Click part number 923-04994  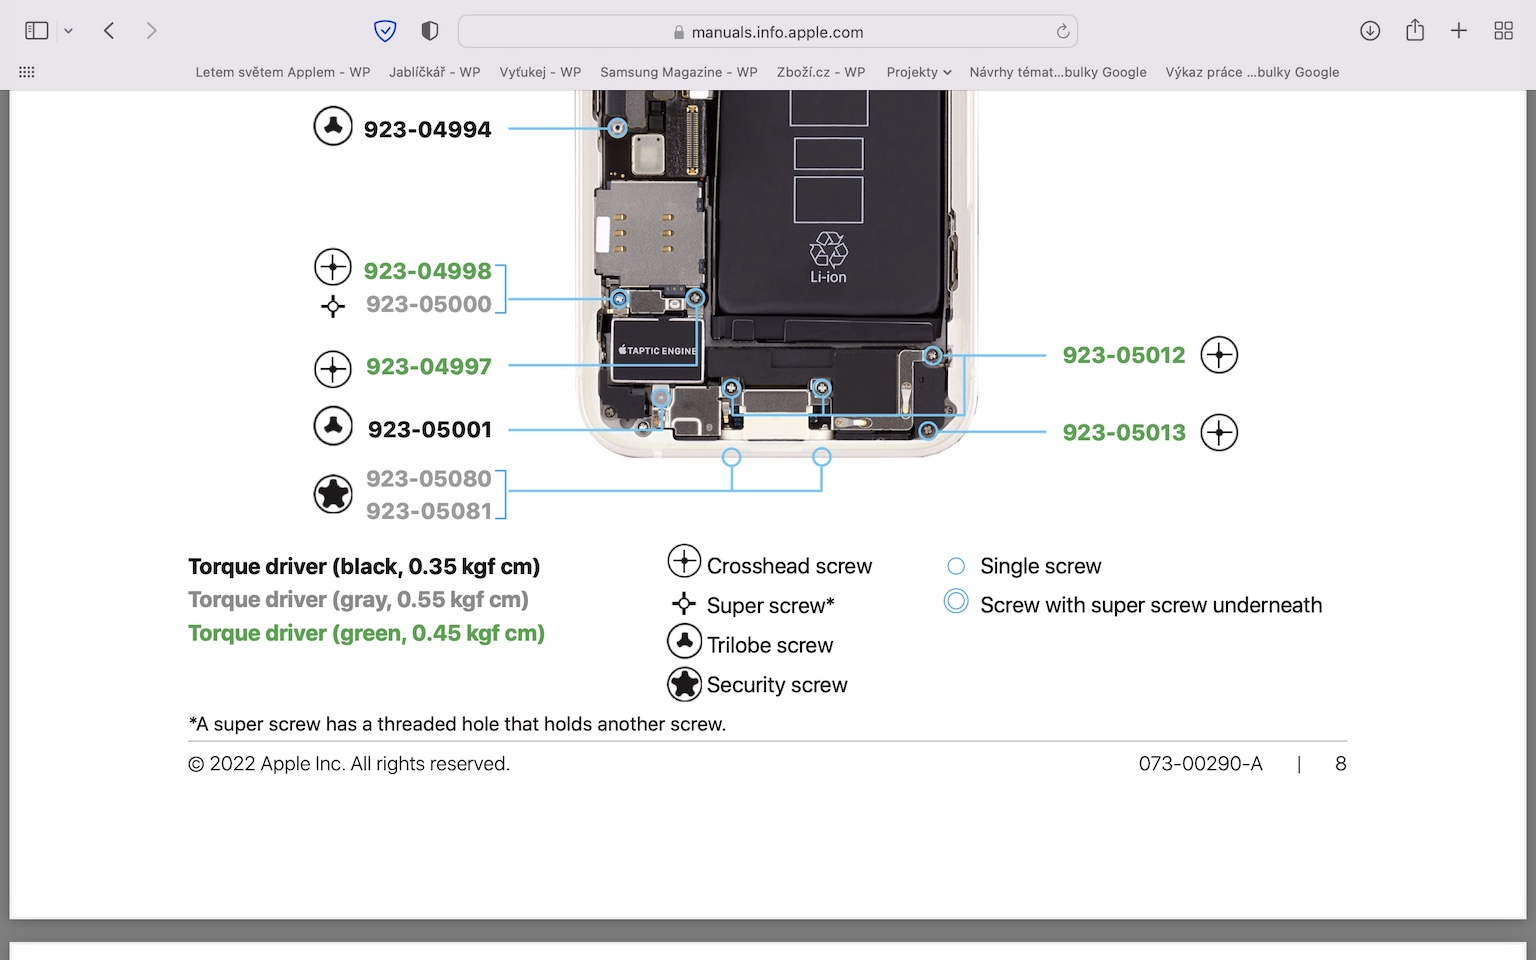428,130
